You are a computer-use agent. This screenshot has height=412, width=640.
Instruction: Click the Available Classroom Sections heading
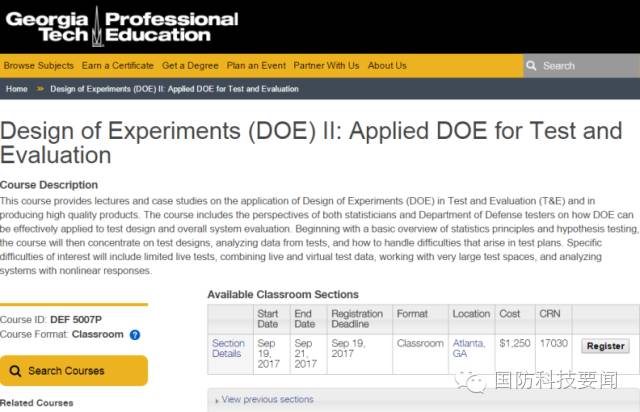coord(283,294)
